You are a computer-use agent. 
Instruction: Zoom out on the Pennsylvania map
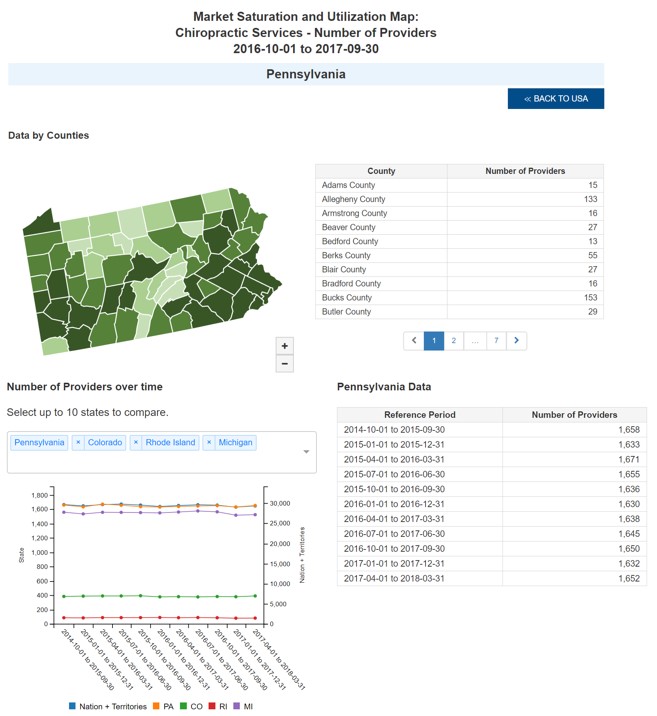point(285,364)
